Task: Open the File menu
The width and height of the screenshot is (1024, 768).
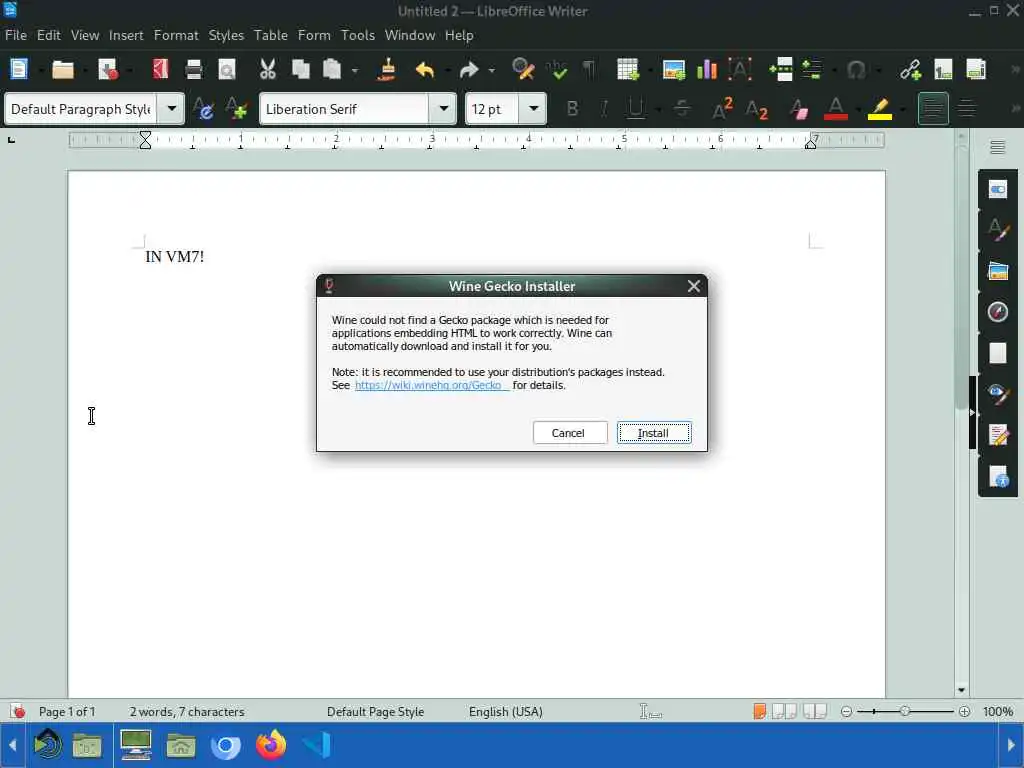Action: pyautogui.click(x=16, y=35)
